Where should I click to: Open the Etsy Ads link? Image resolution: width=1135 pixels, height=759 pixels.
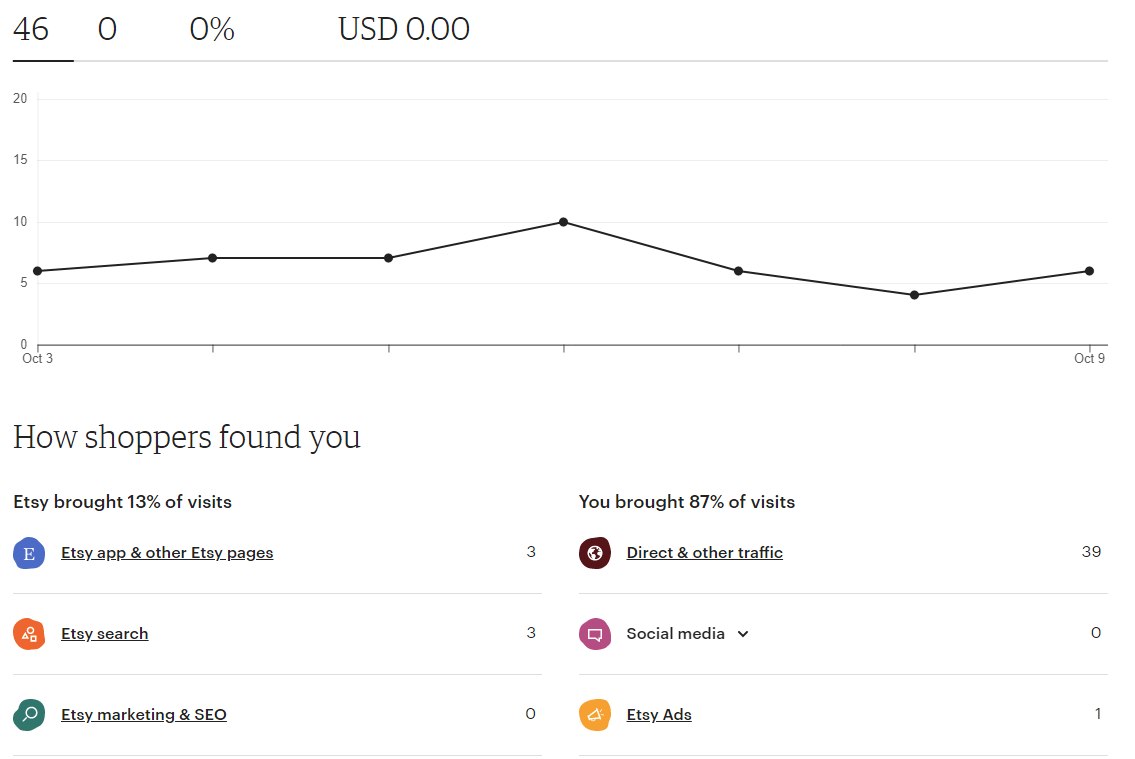coord(659,715)
